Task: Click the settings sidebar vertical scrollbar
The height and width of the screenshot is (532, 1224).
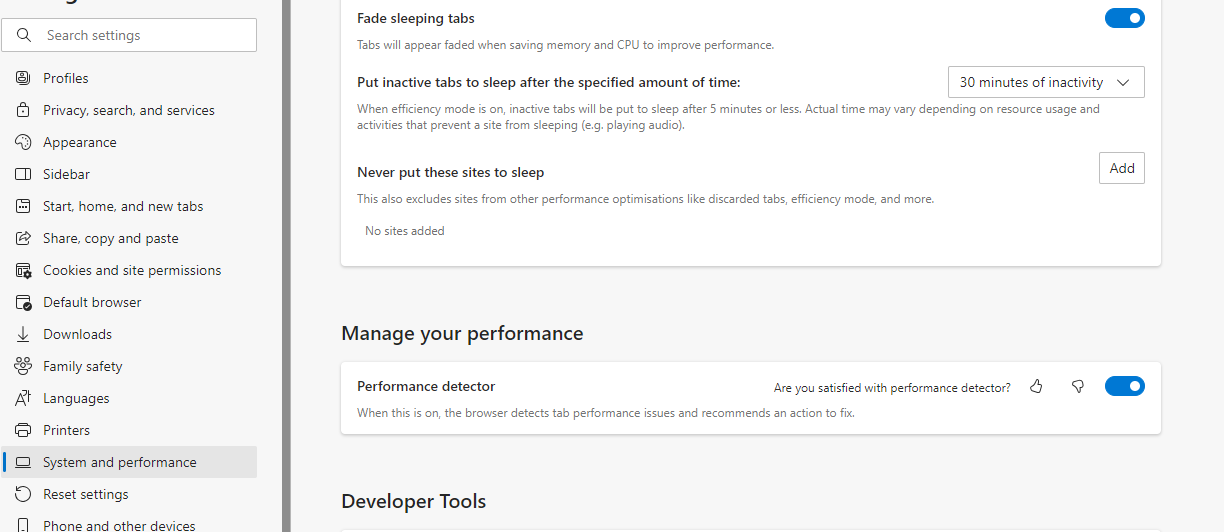Action: click(x=286, y=266)
